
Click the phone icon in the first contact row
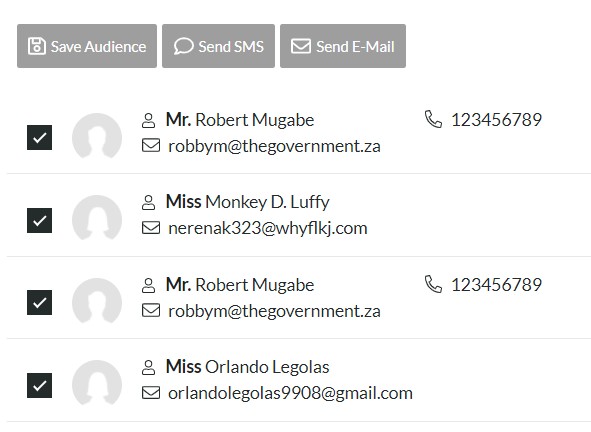click(x=433, y=119)
